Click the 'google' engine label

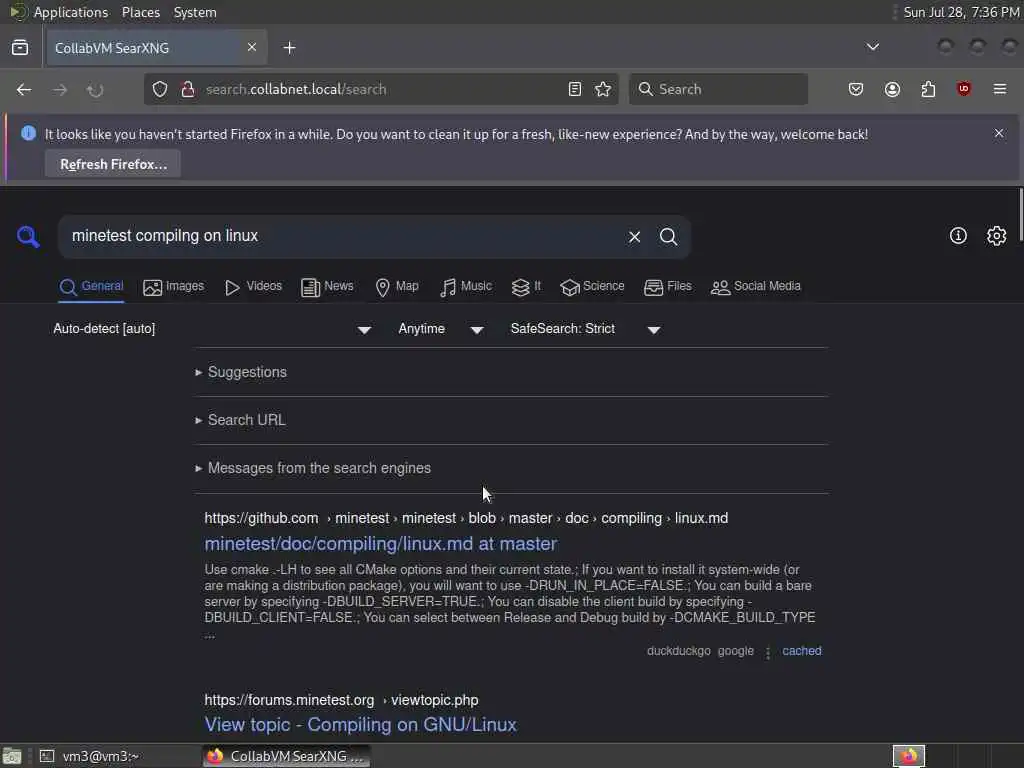(735, 651)
